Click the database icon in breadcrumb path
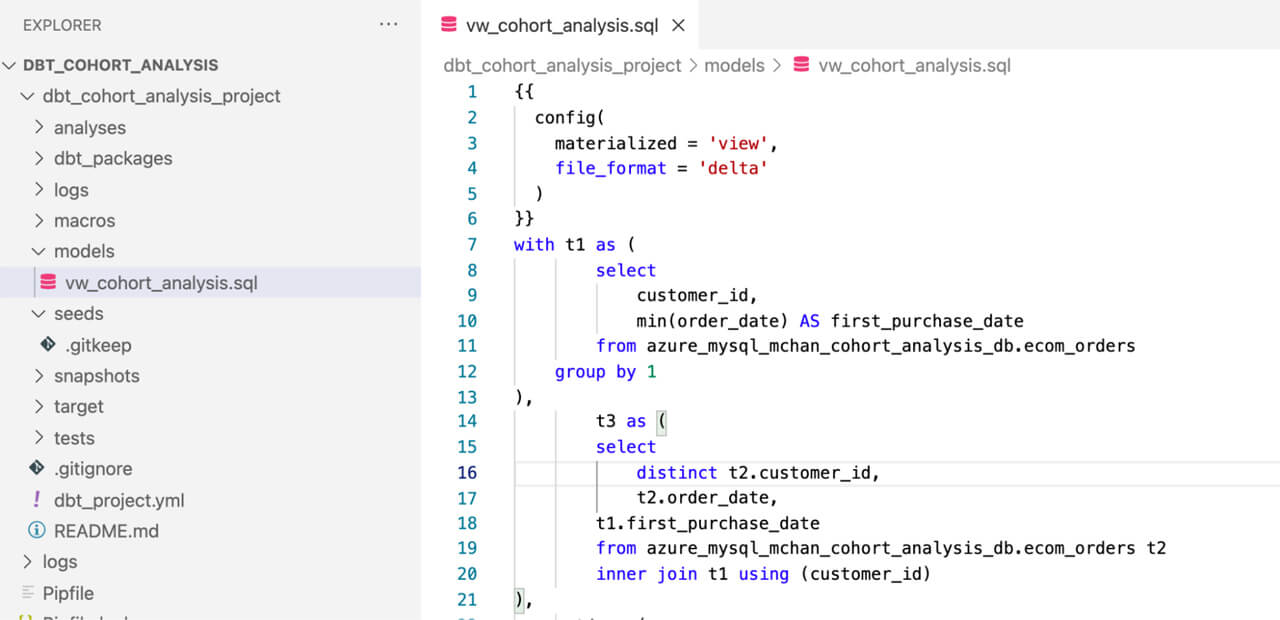Viewport: 1280px width, 620px height. [801, 65]
